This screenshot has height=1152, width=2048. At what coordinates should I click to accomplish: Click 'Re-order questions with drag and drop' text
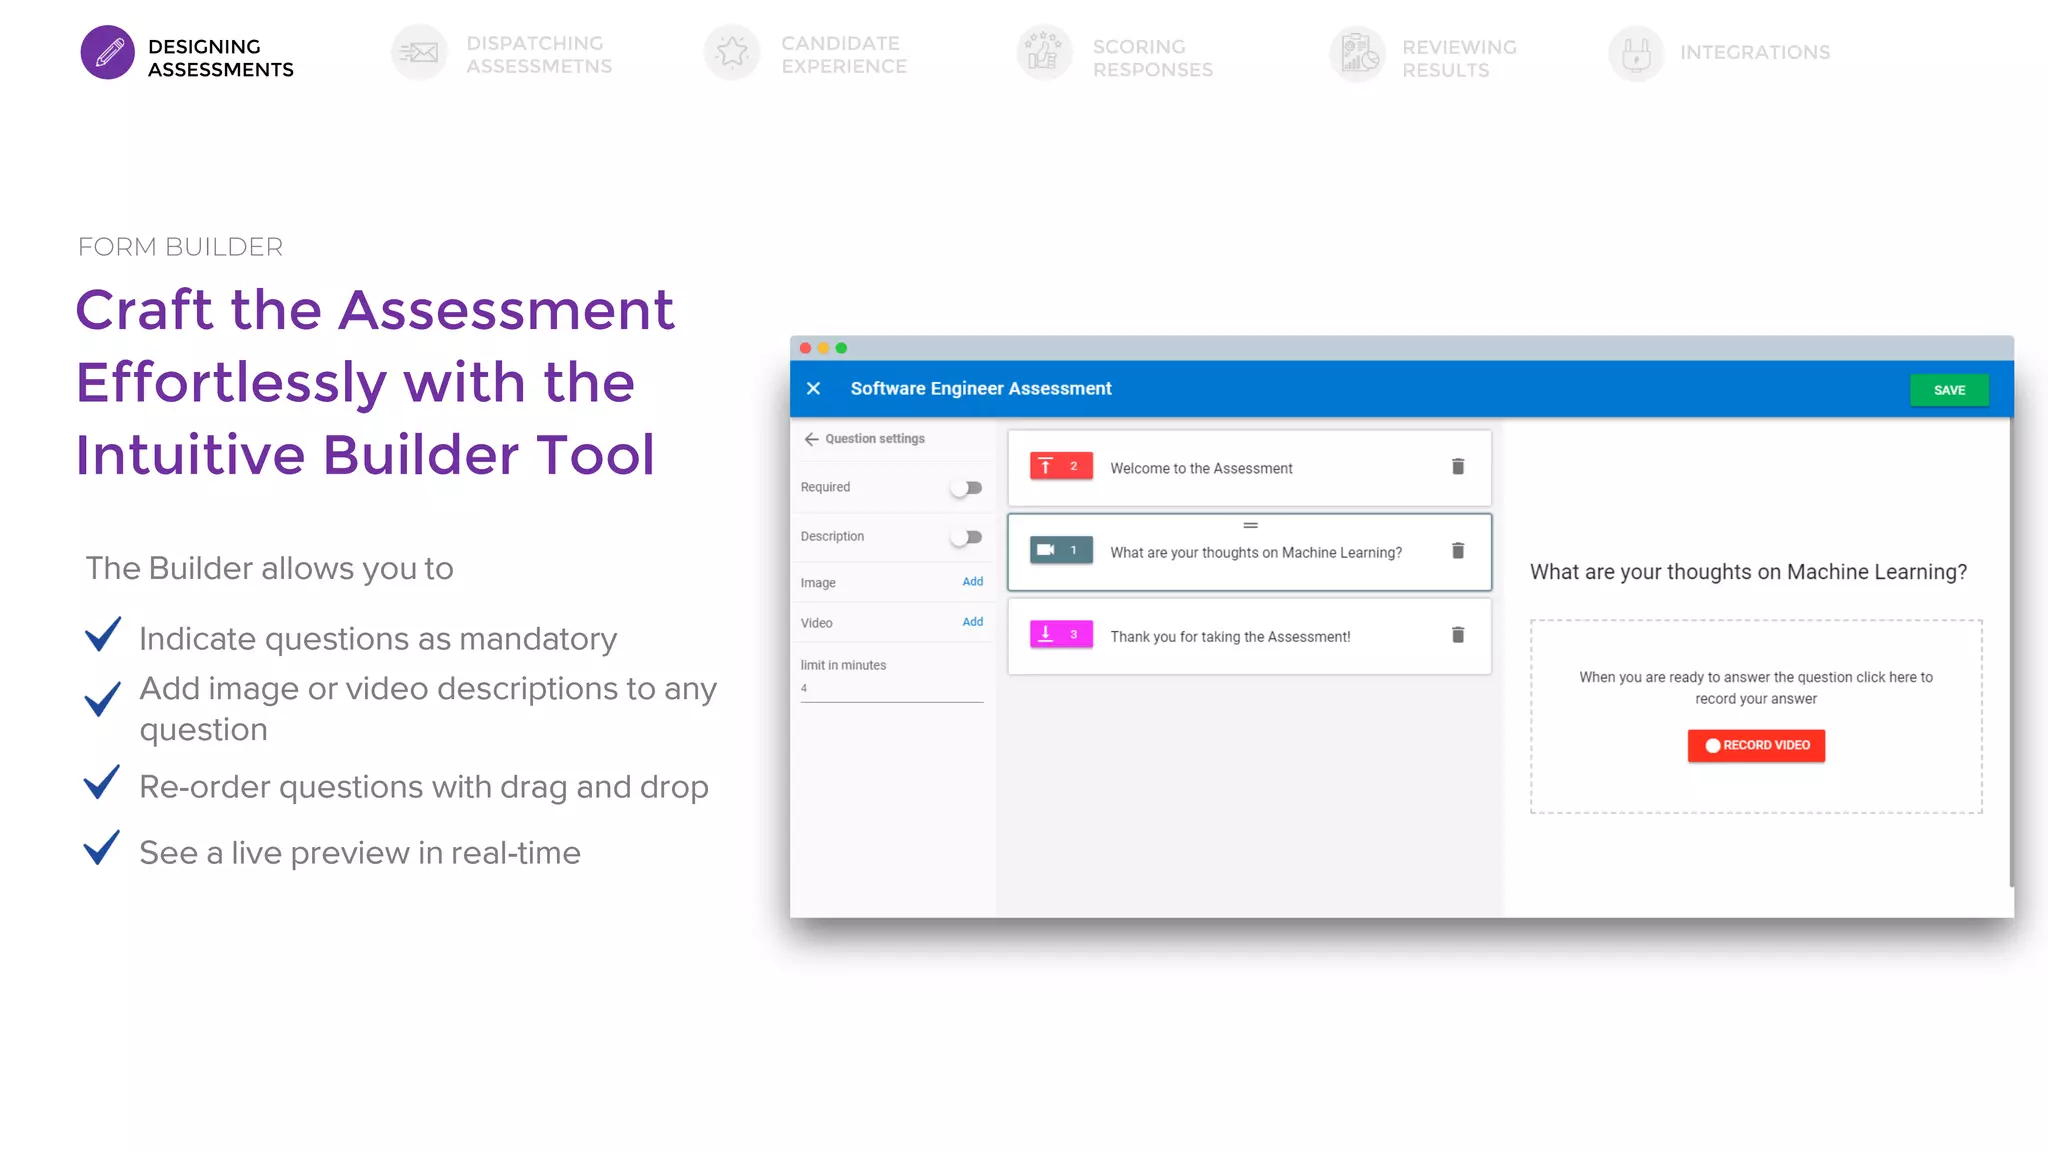pos(424,787)
